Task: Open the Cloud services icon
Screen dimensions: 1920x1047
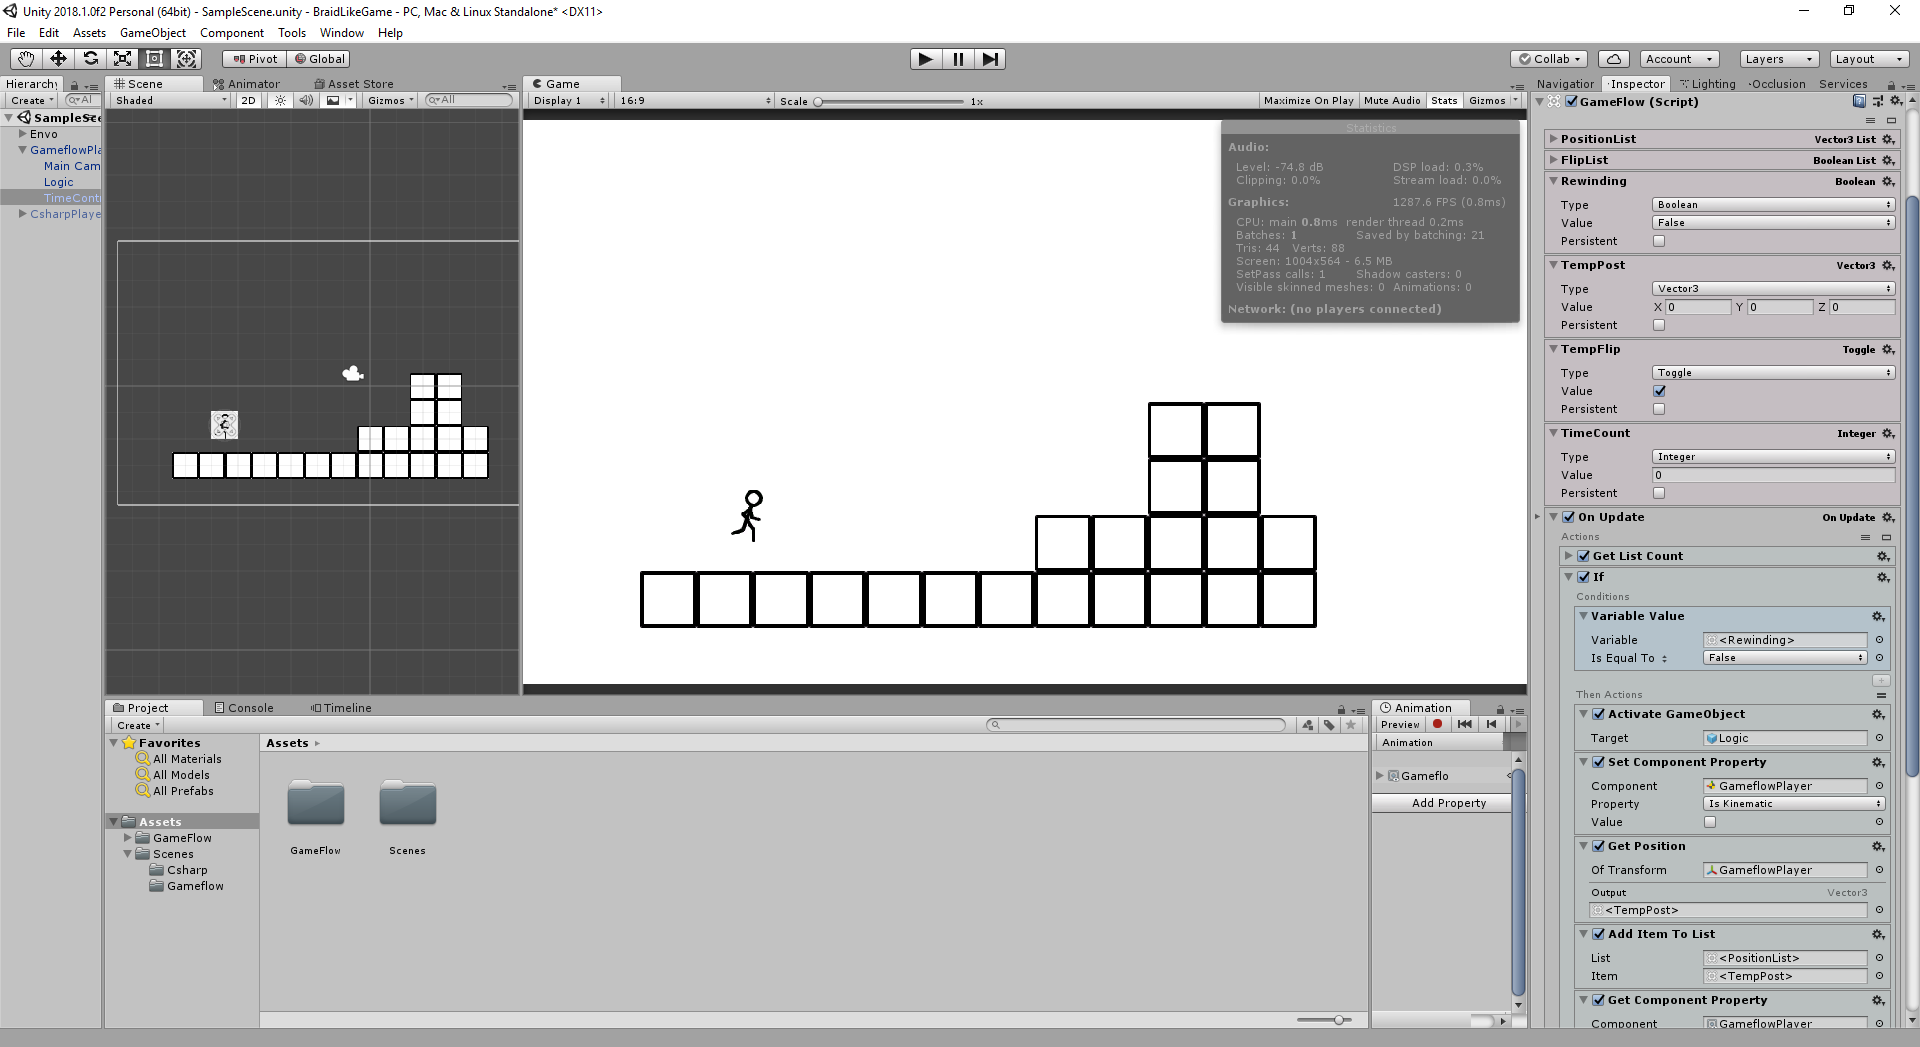Action: pyautogui.click(x=1614, y=59)
